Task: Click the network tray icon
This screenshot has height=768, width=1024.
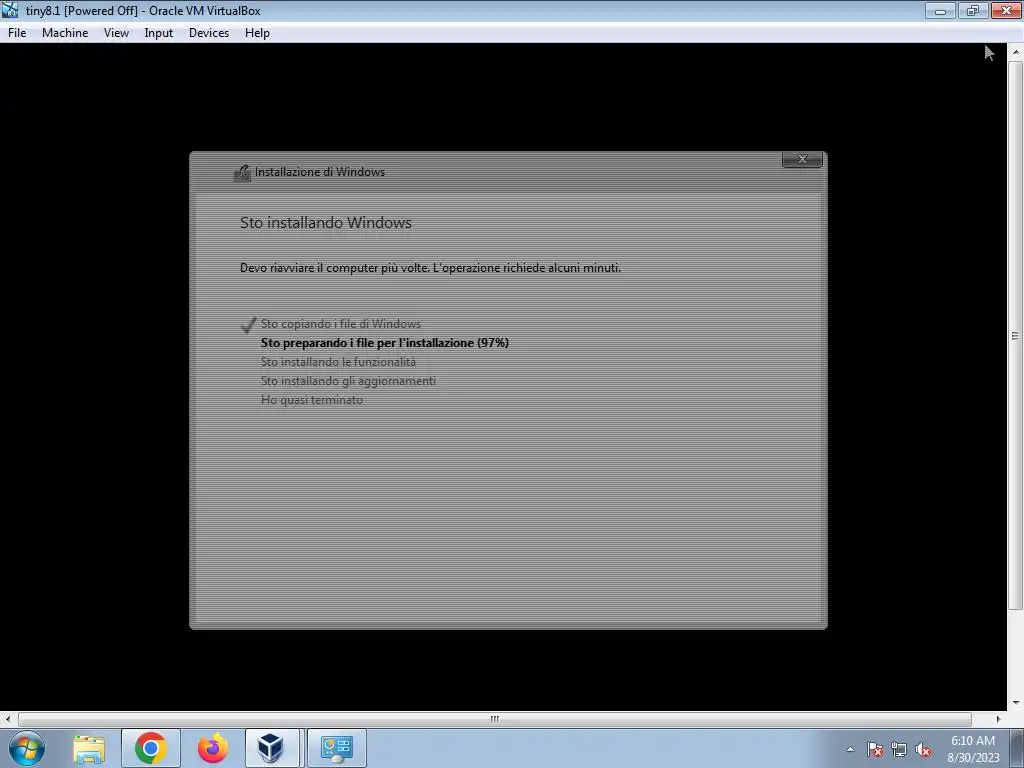Action: pos(899,749)
